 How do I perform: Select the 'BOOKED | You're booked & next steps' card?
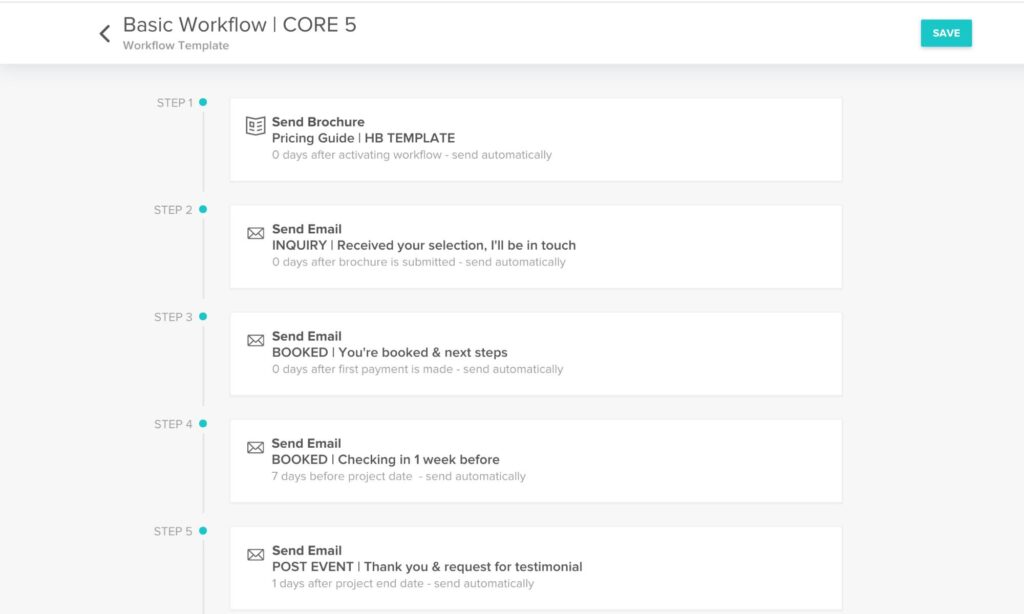pos(537,353)
